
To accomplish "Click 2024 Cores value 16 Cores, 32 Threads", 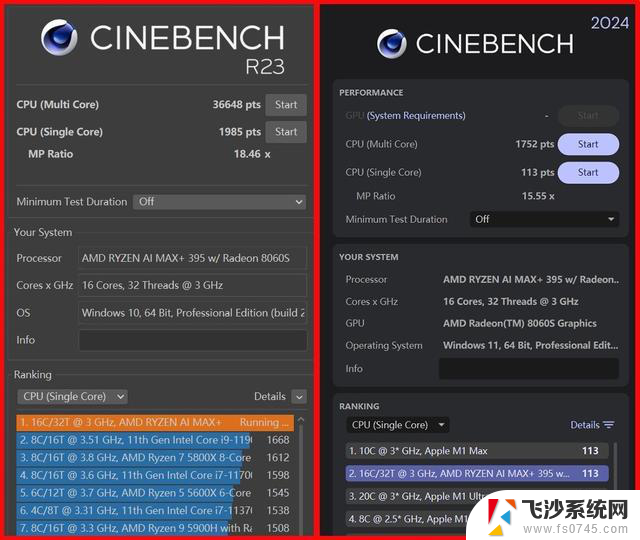I will point(511,302).
